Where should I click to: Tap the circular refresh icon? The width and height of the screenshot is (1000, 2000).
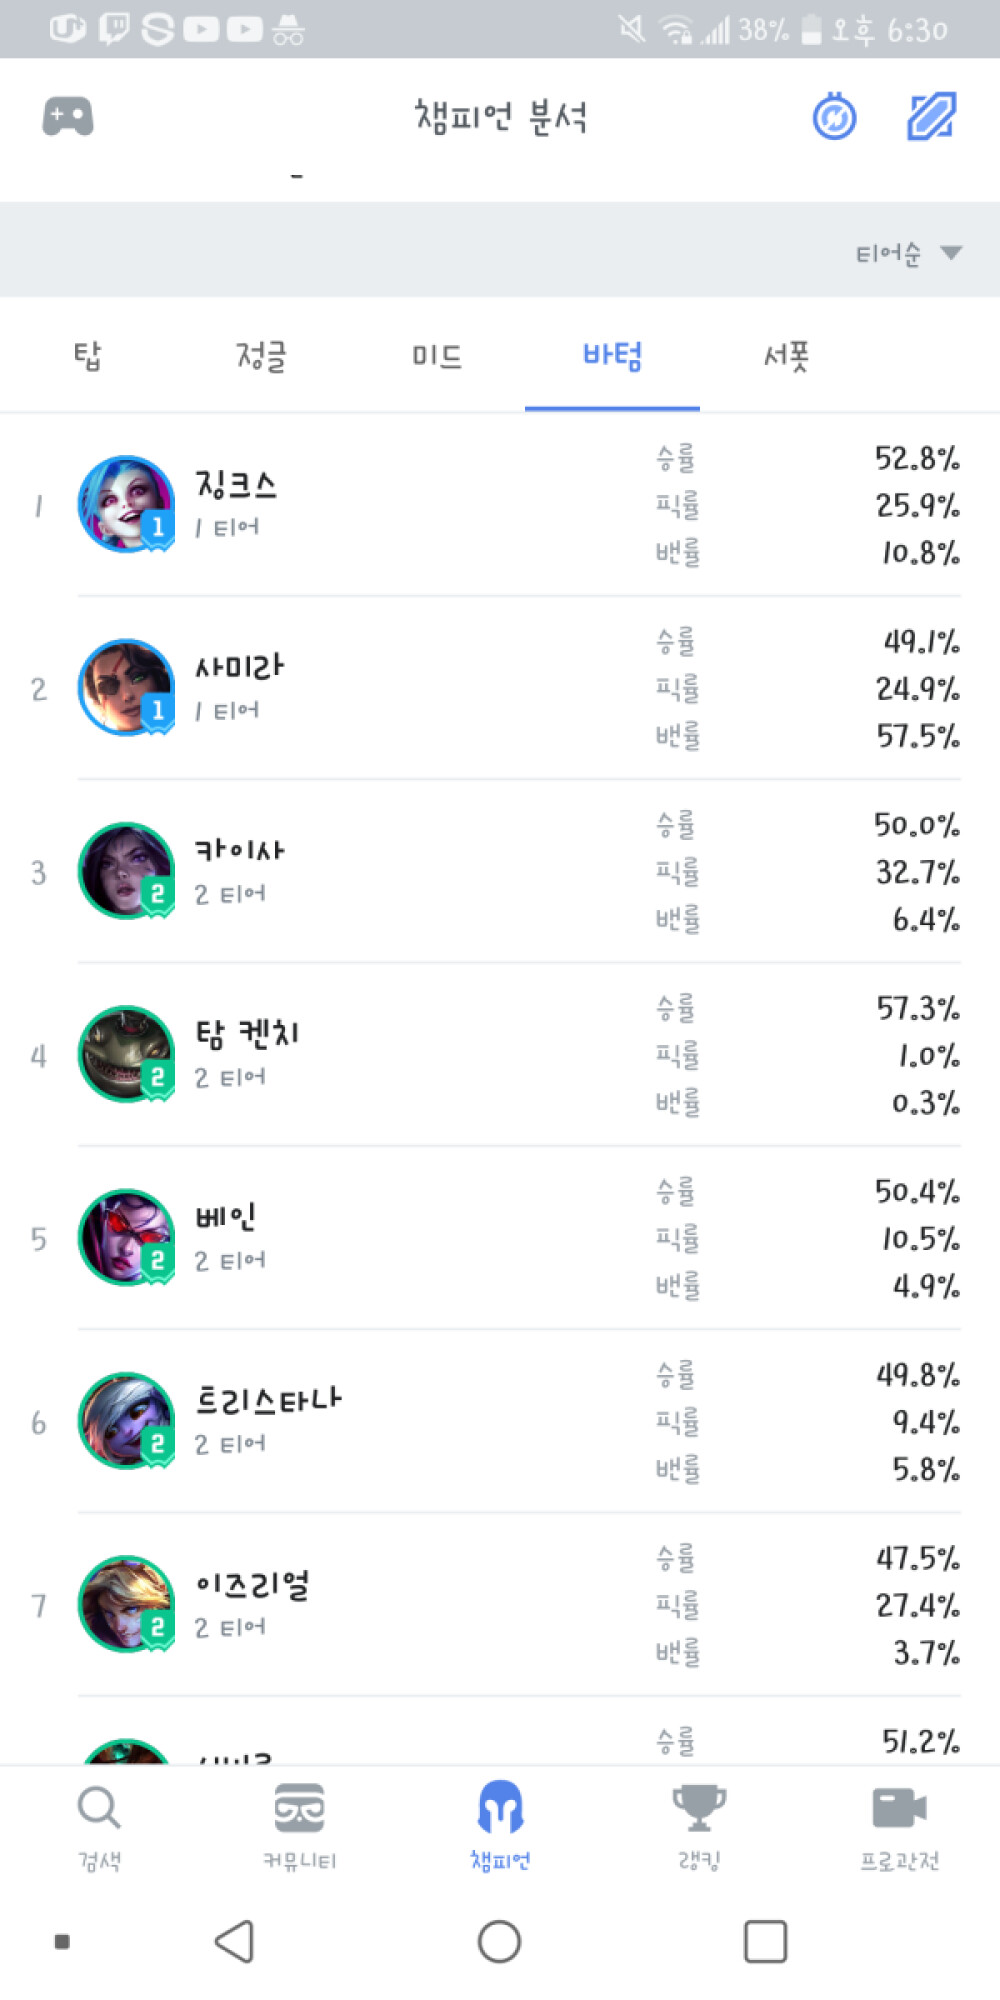834,117
